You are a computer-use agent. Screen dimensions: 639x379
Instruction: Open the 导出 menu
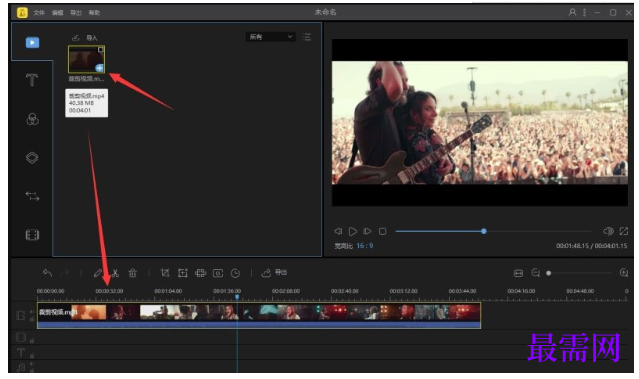coord(76,13)
